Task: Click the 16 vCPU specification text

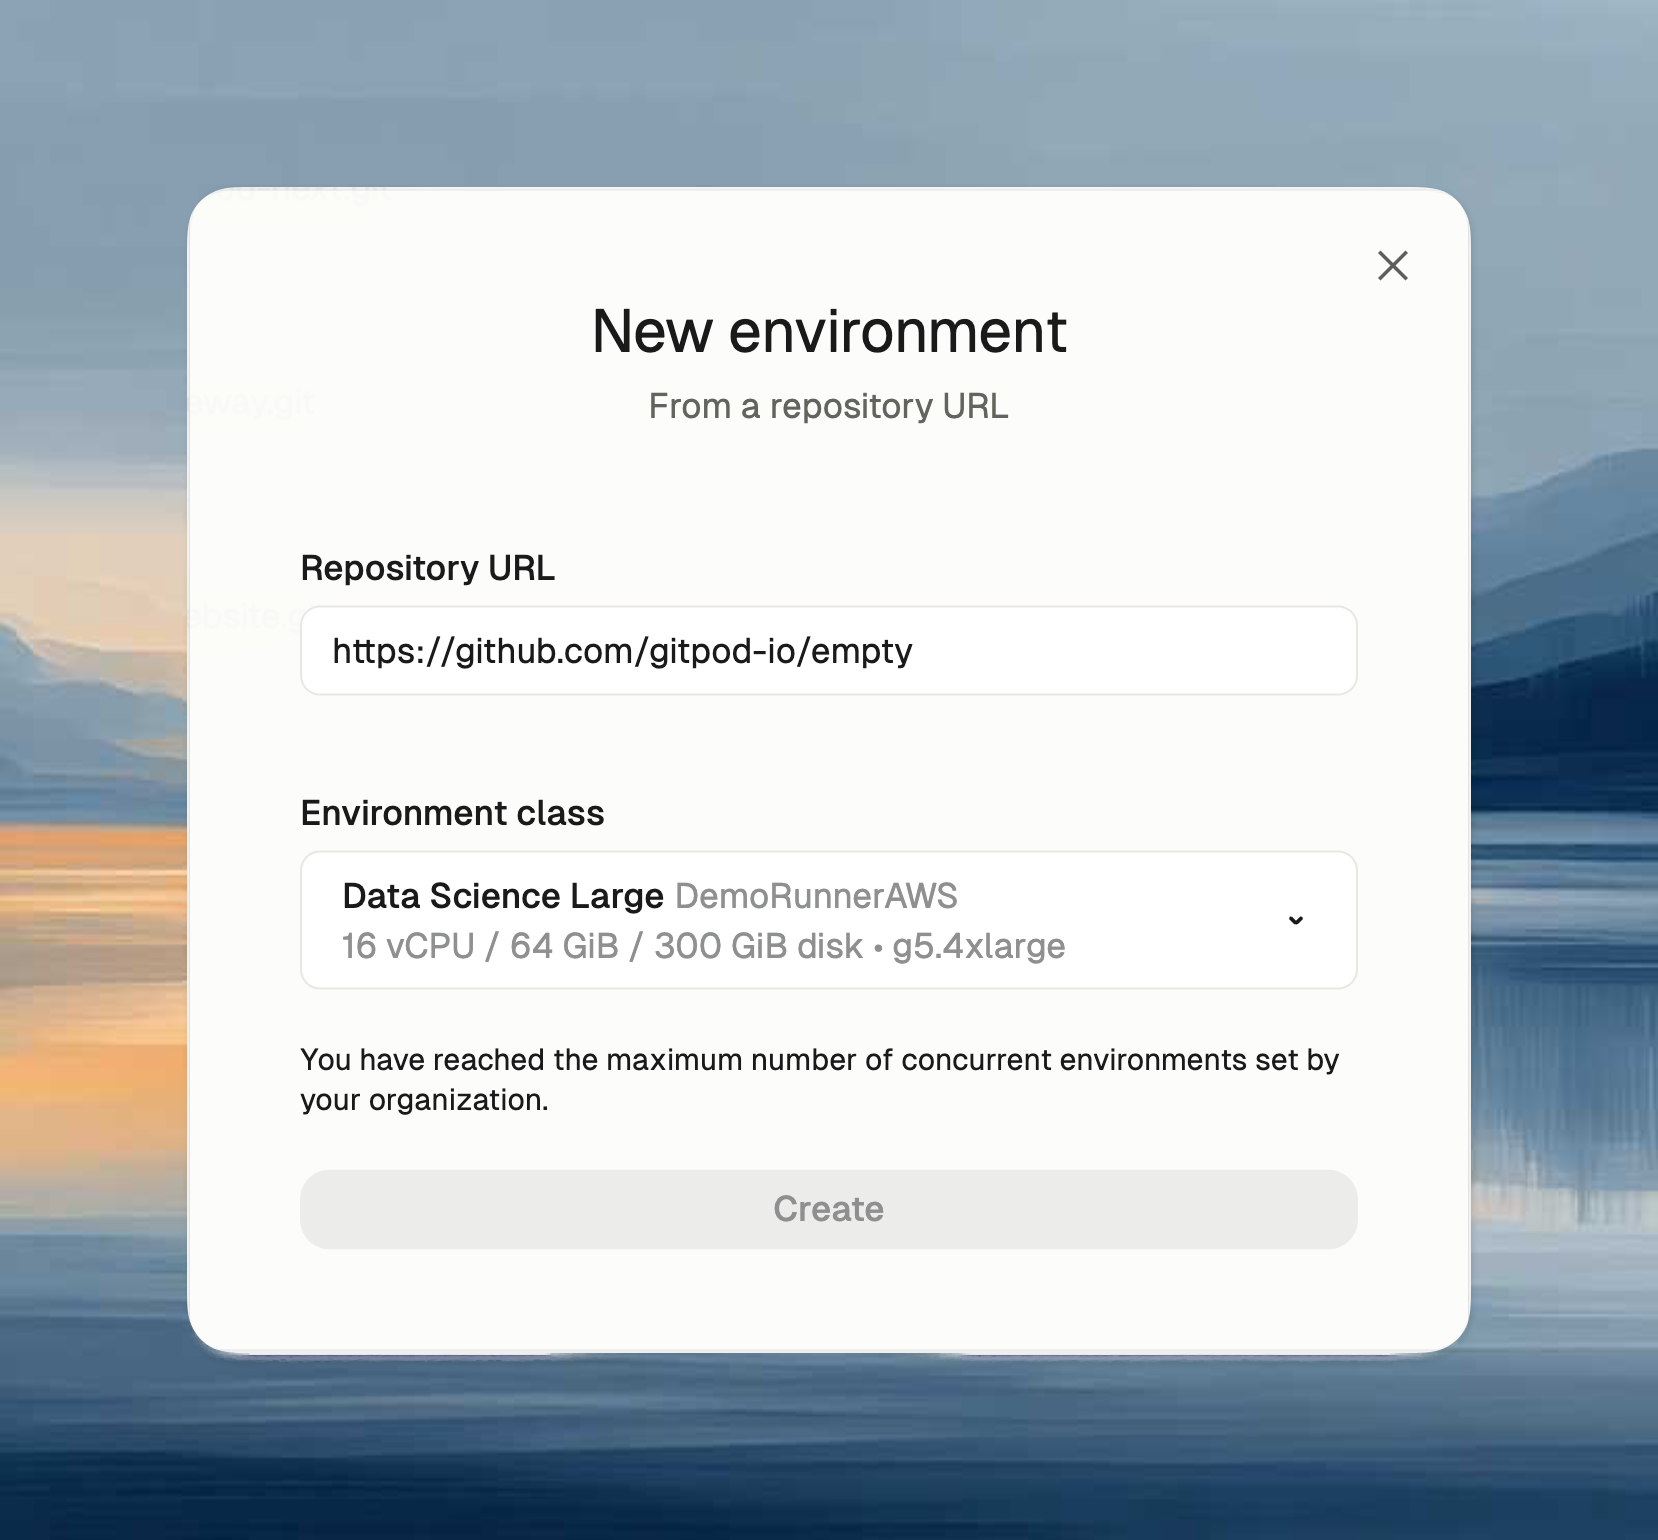Action: tap(407, 945)
